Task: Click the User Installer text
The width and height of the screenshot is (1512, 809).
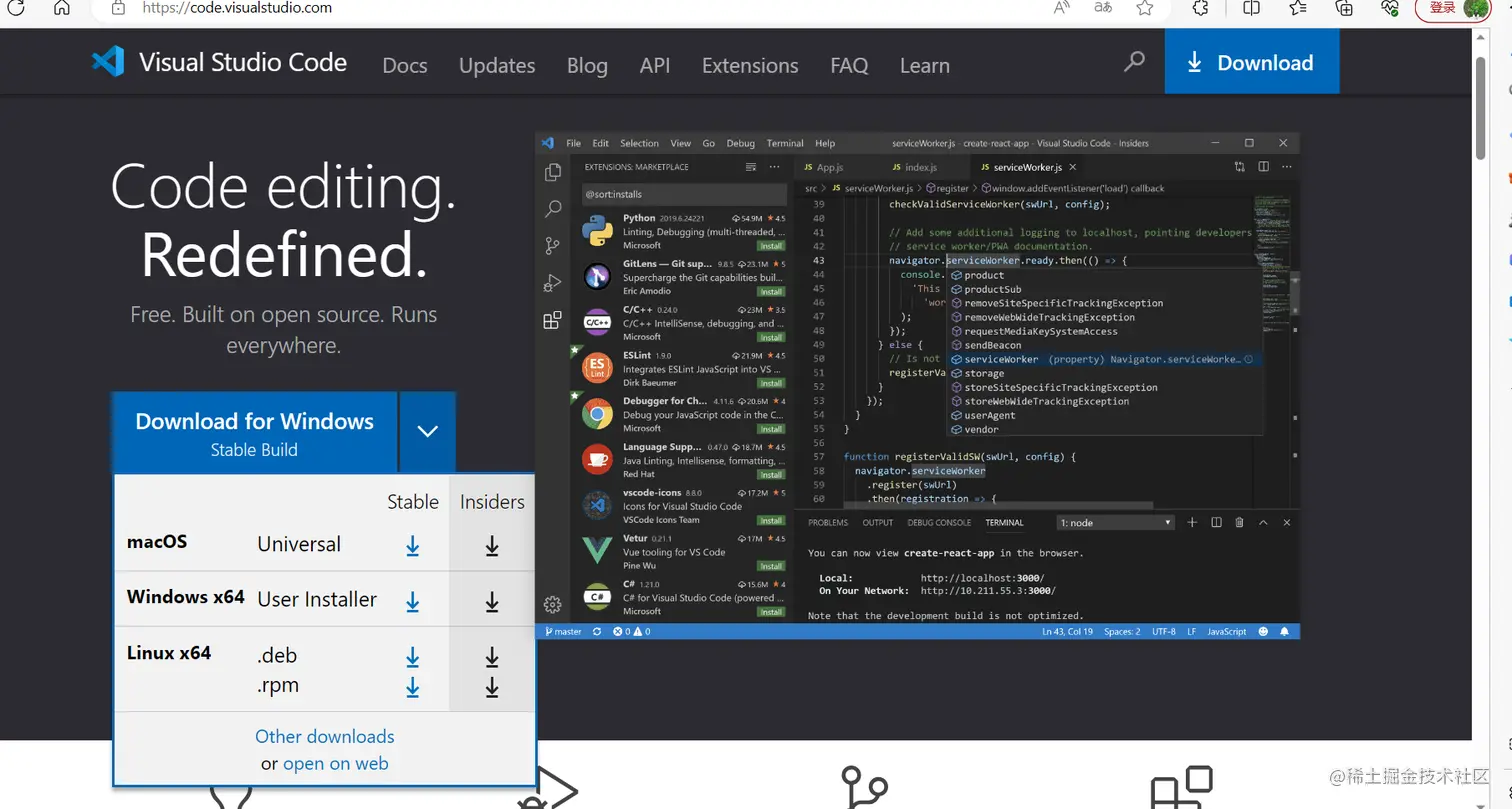Action: pos(317,600)
